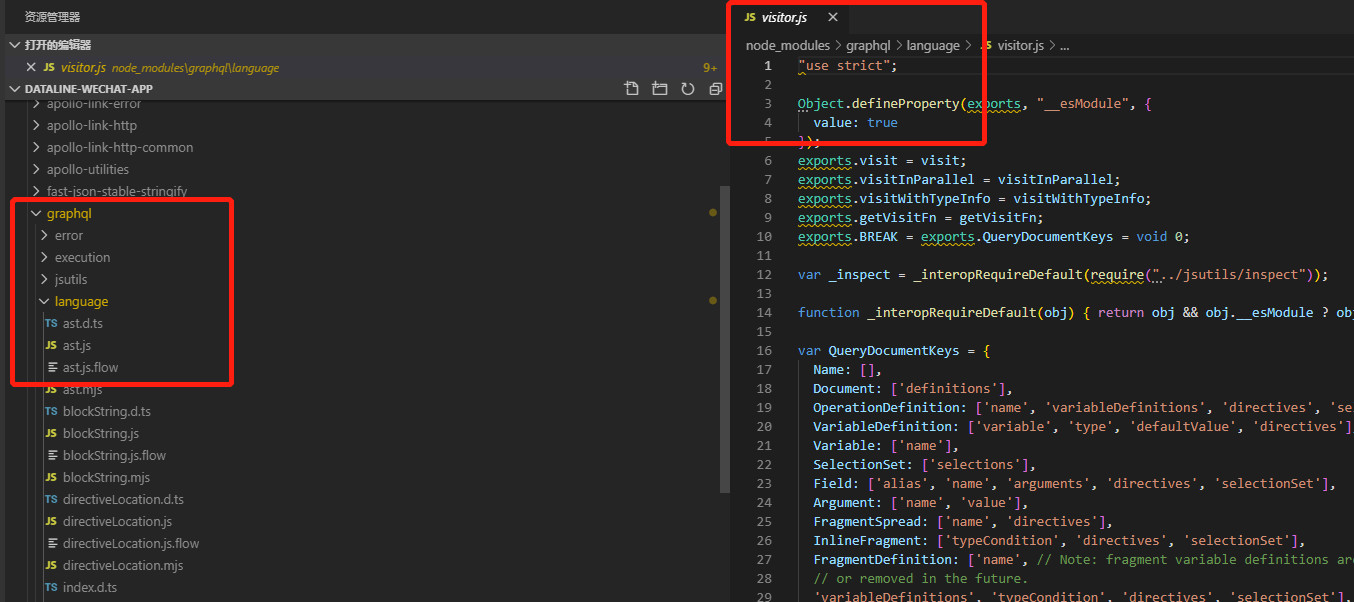This screenshot has width=1354, height=602.
Task: Open the ast.js file
Action: coord(76,345)
